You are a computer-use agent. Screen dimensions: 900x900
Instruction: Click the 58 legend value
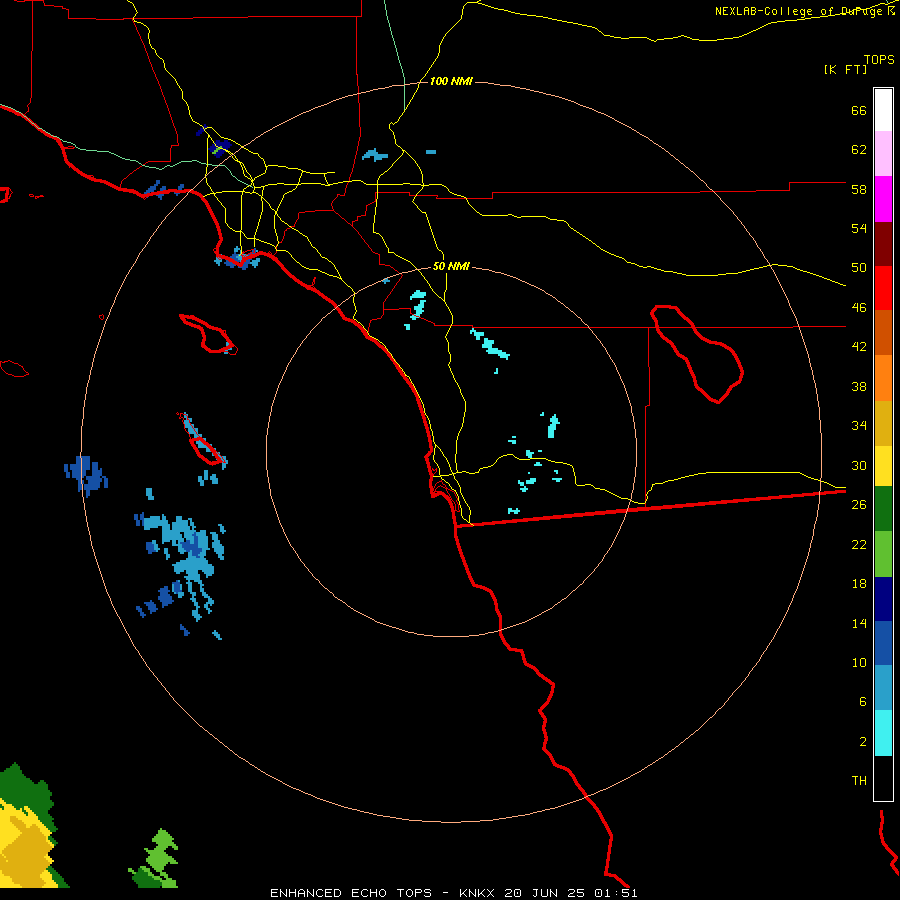pos(859,189)
